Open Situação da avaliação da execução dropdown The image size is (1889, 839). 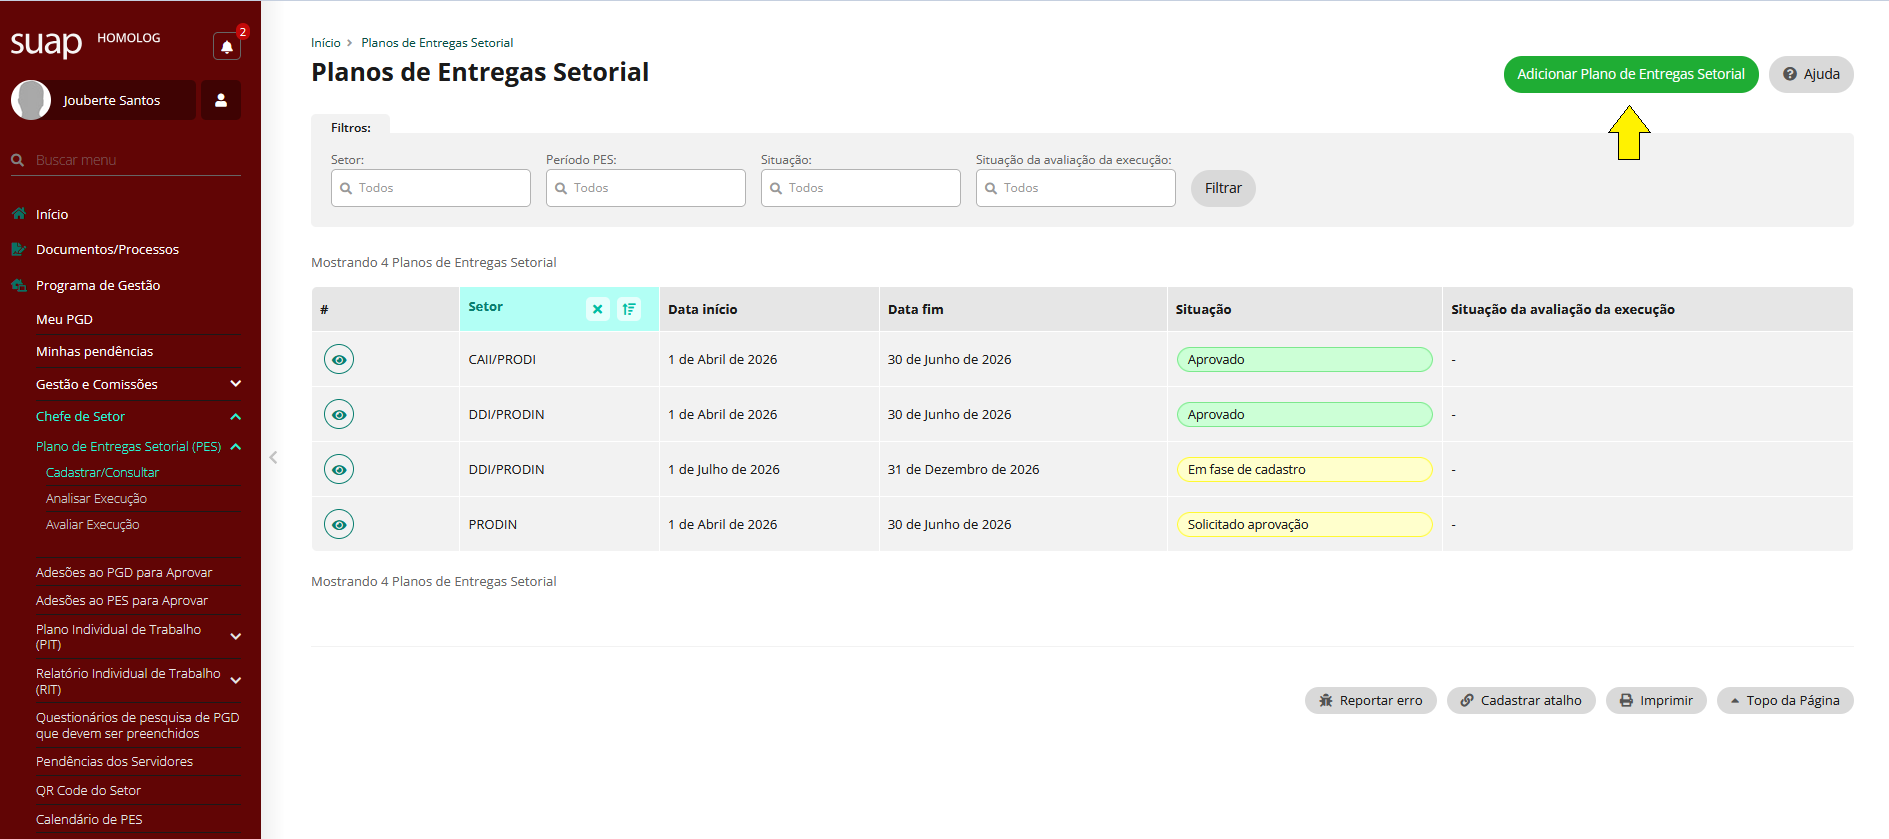pos(1076,188)
